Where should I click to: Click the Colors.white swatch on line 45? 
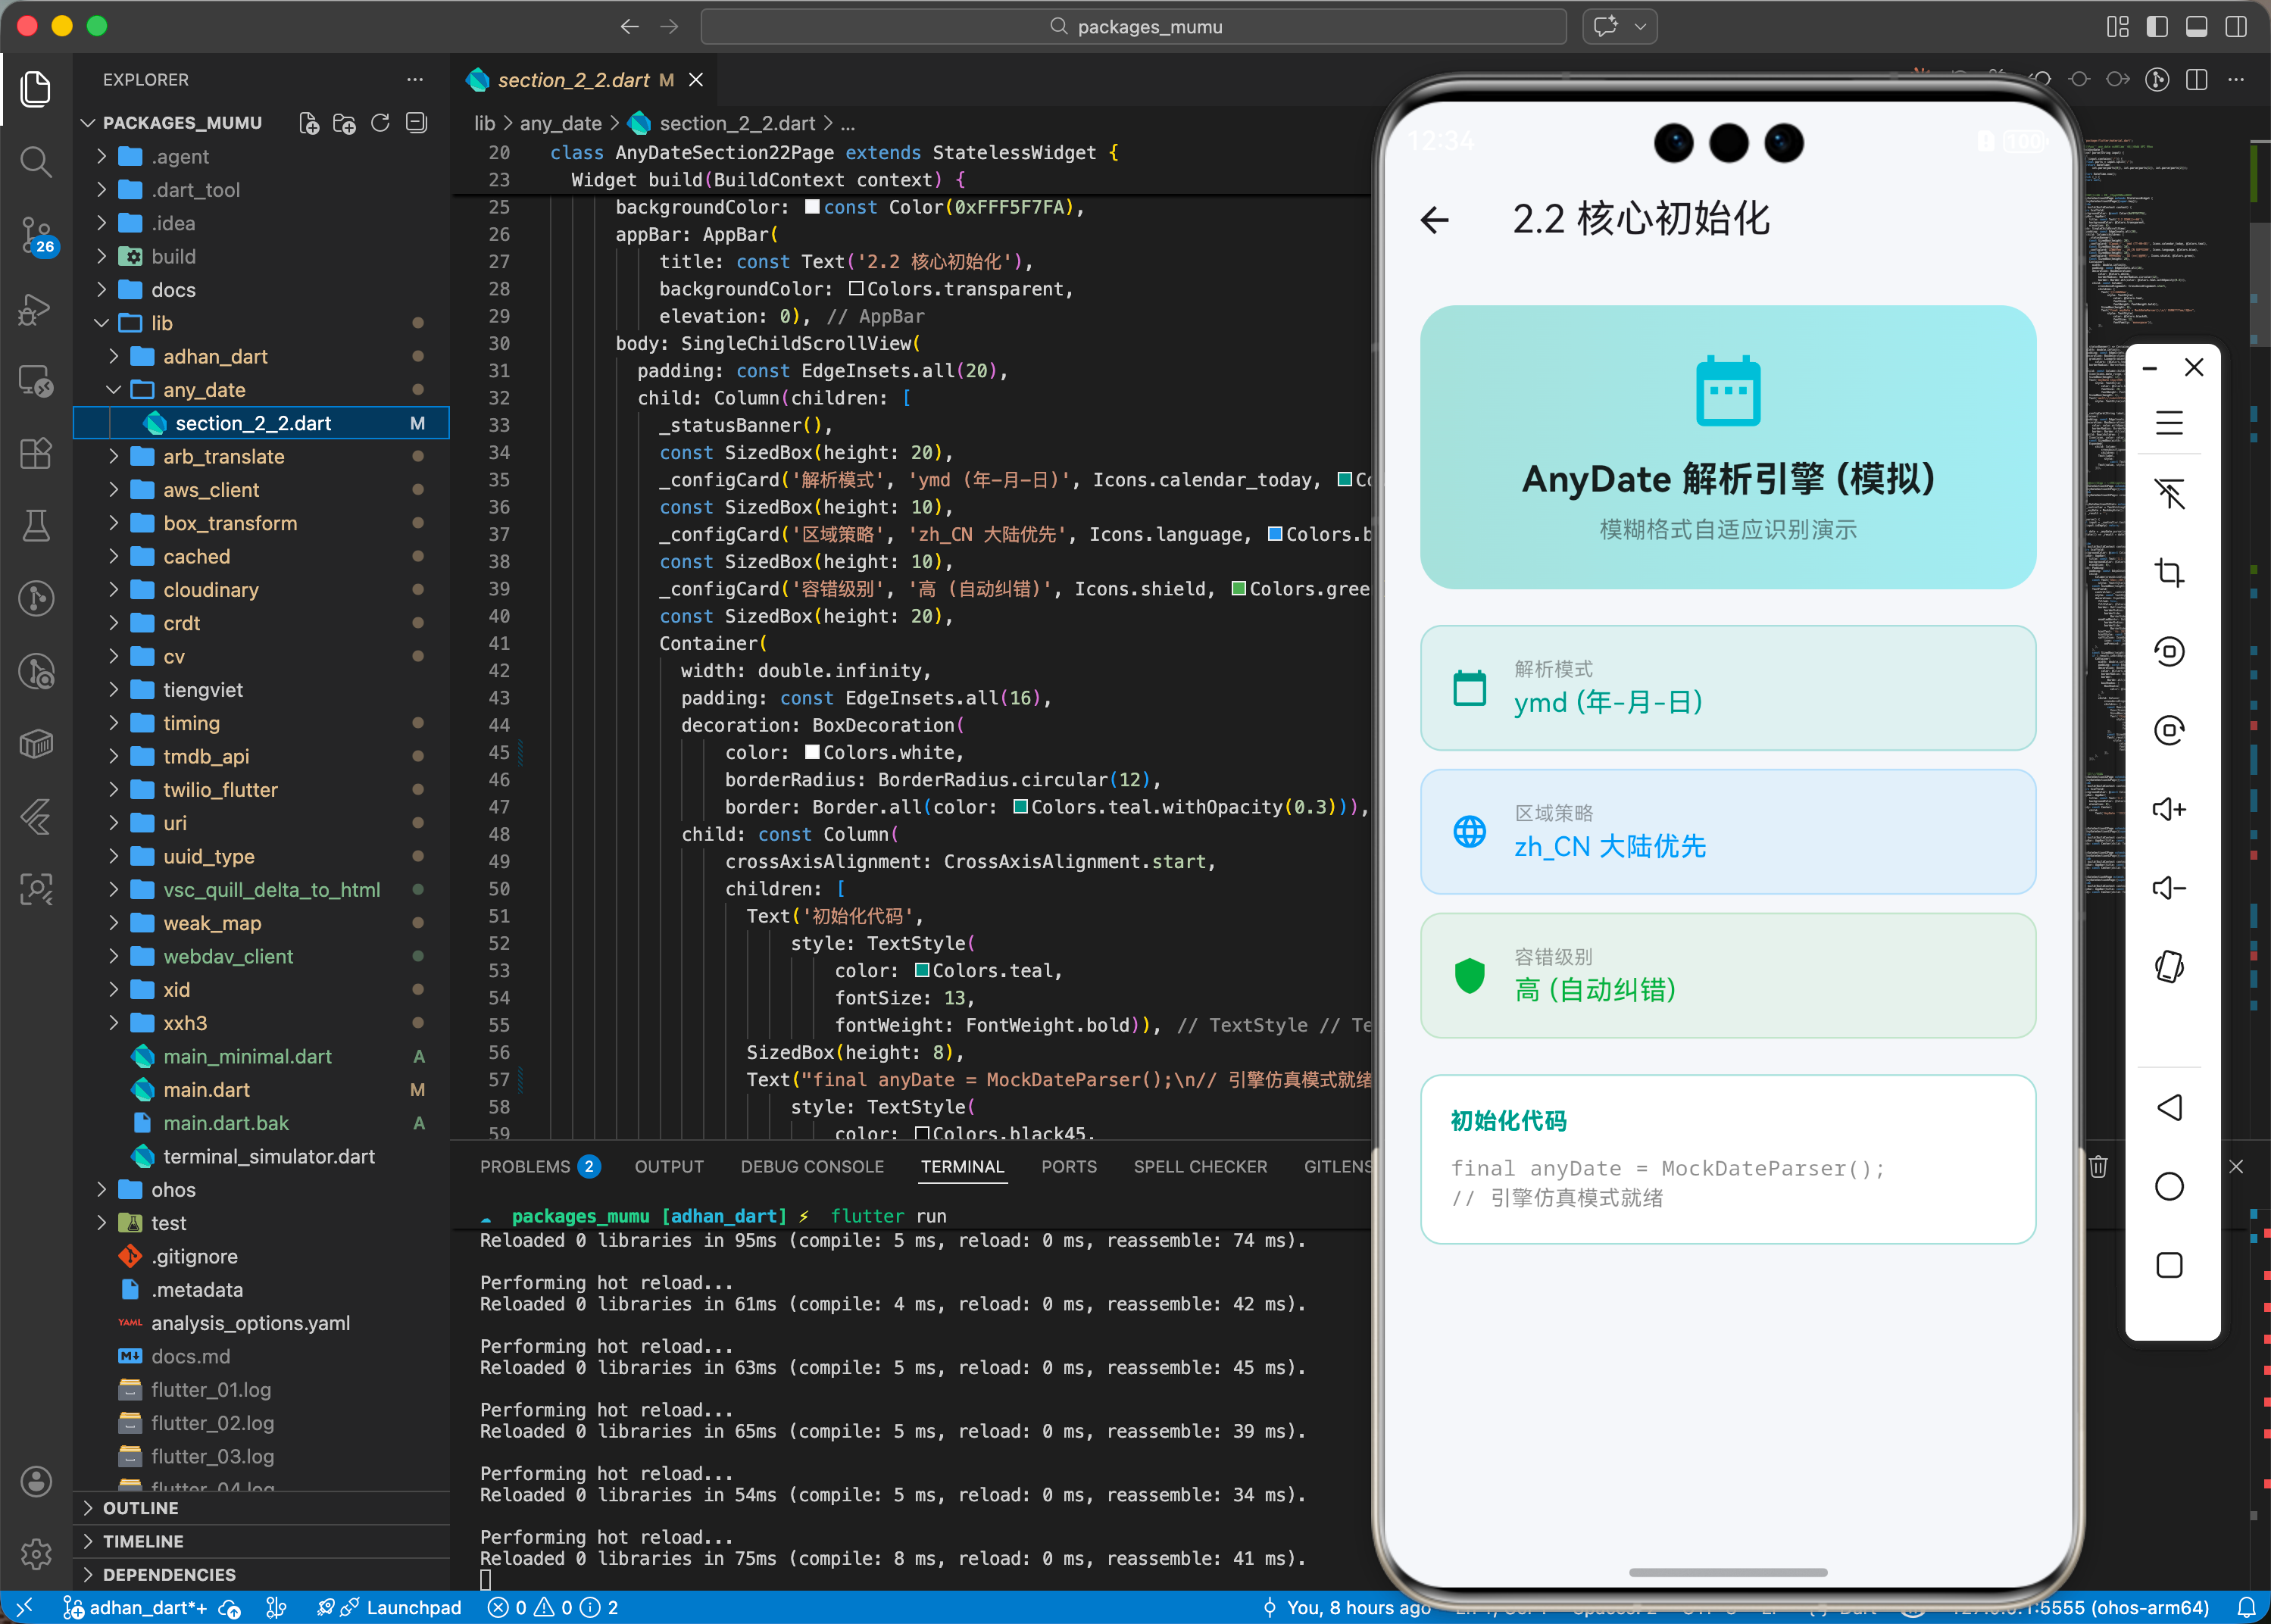click(812, 752)
